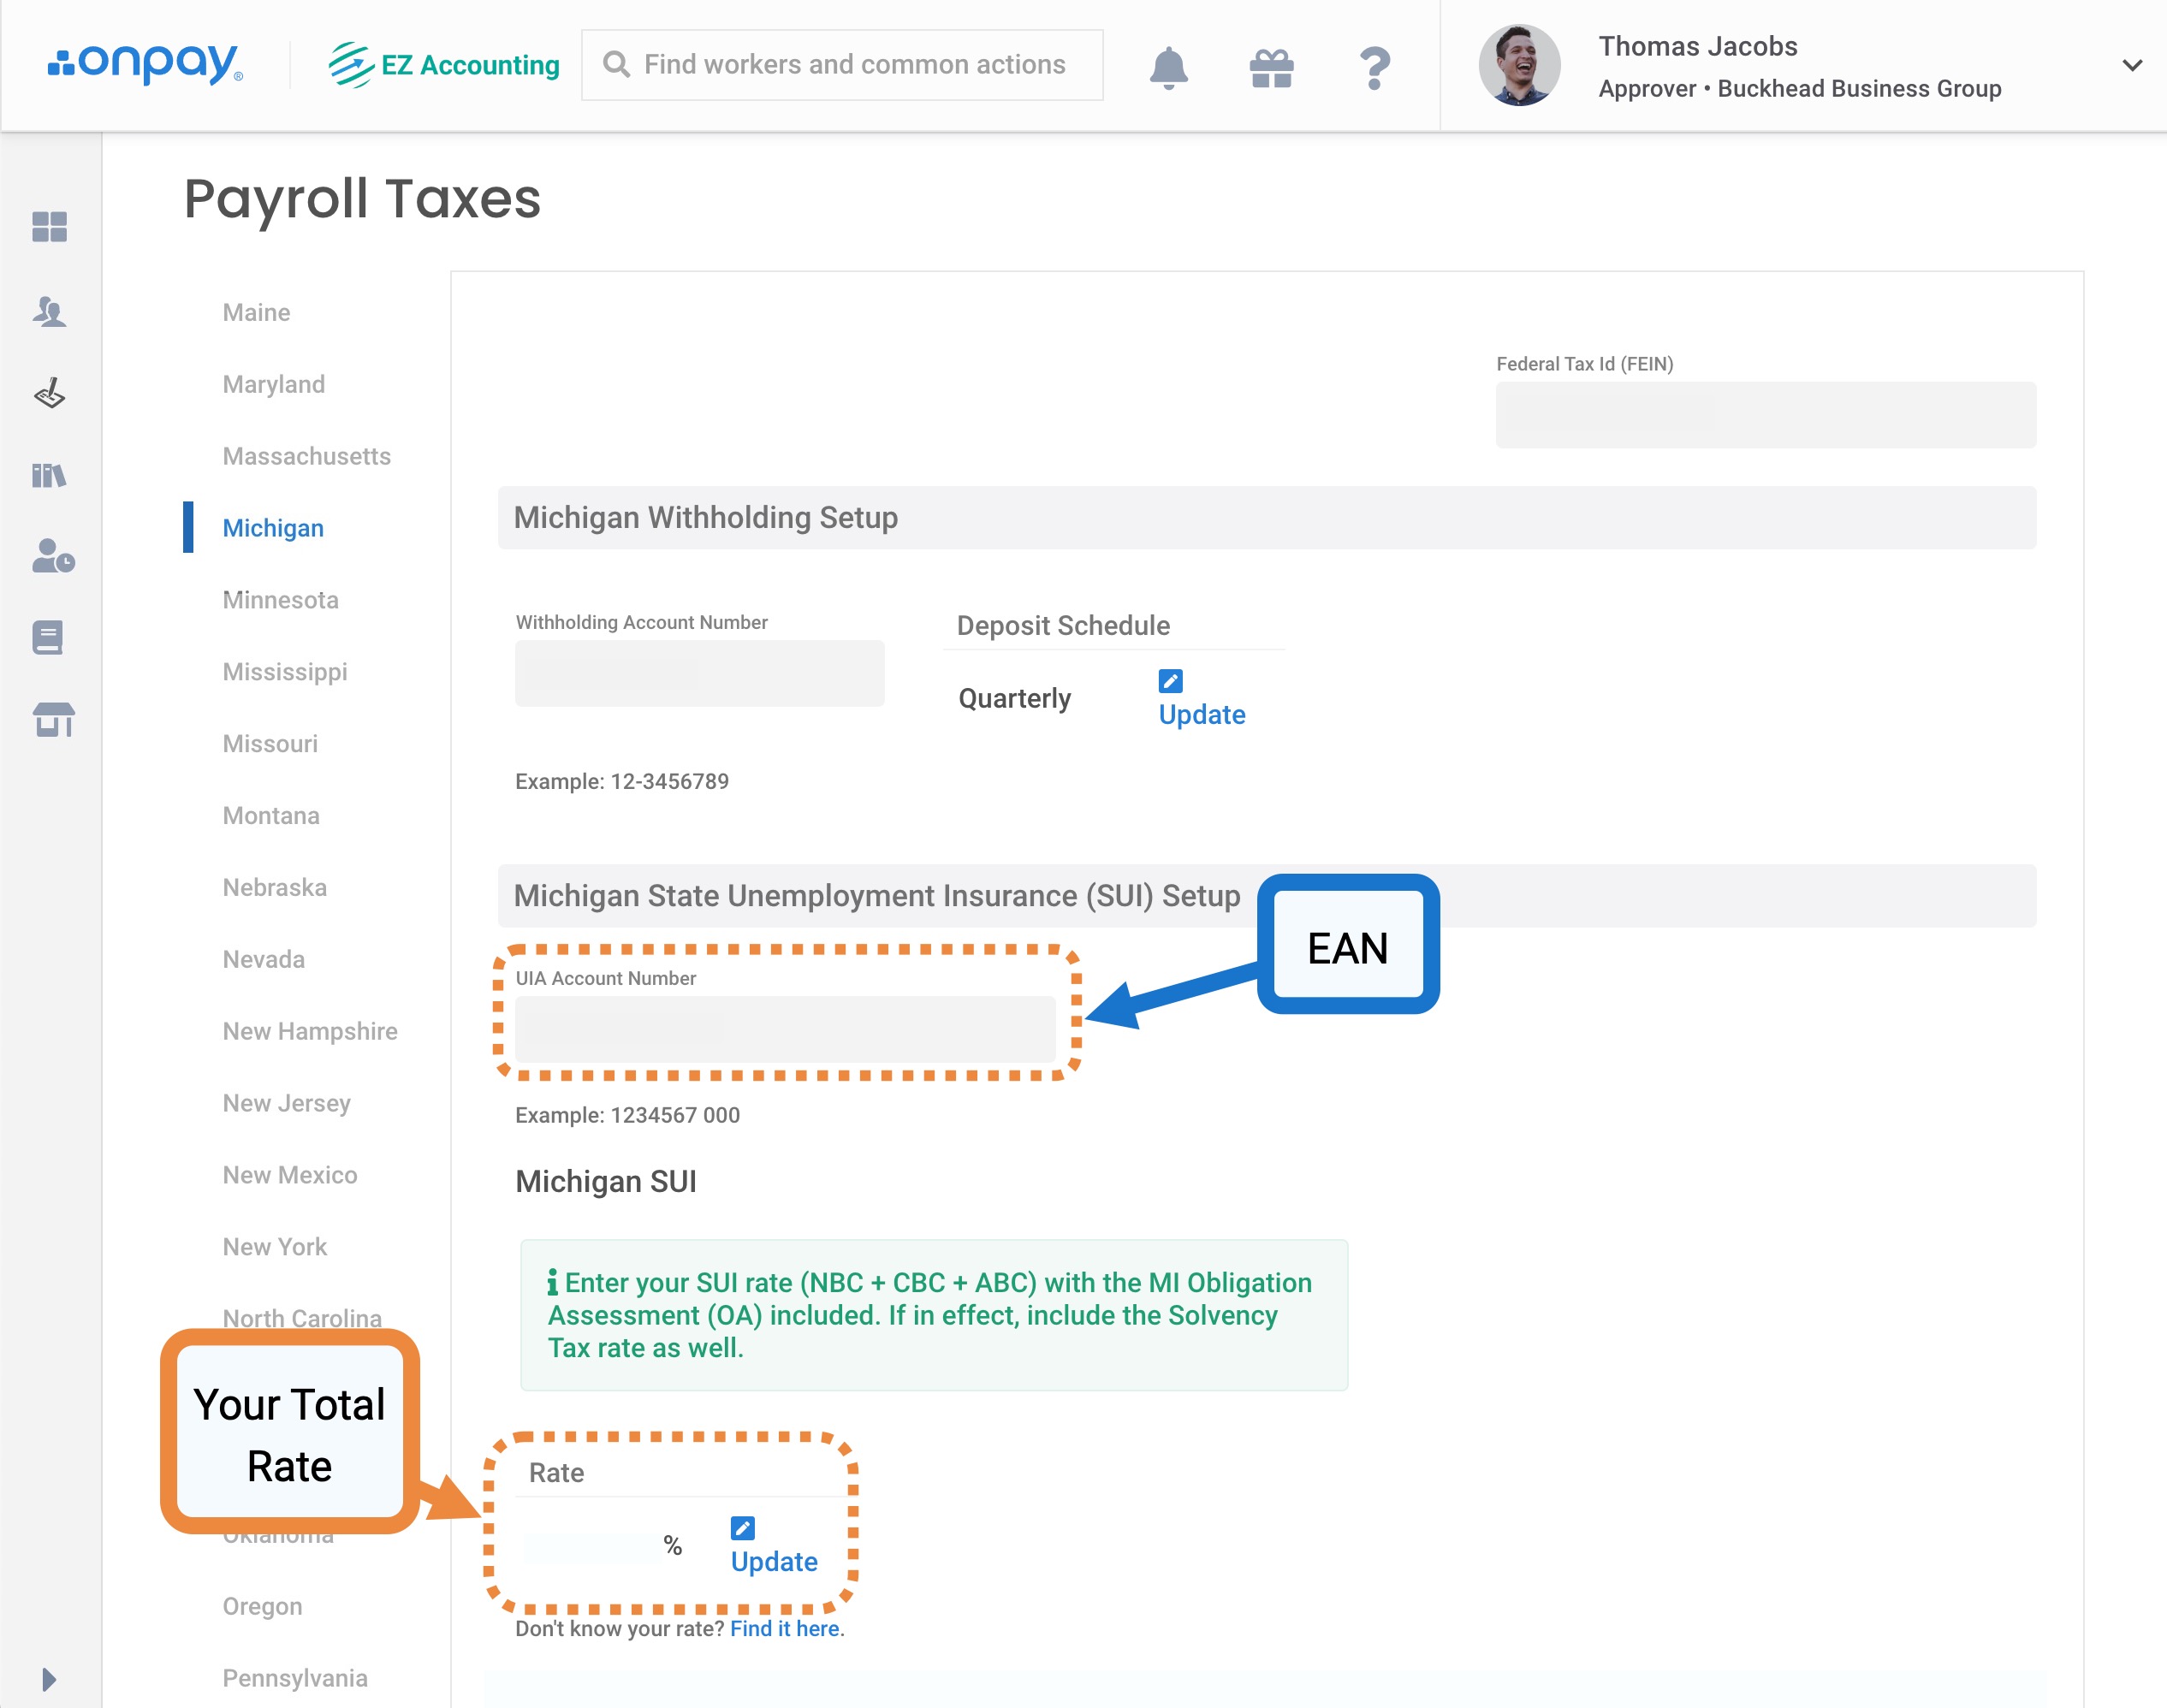Select New York in the state list
Viewport: 2167px width, 1708px height.
click(274, 1247)
